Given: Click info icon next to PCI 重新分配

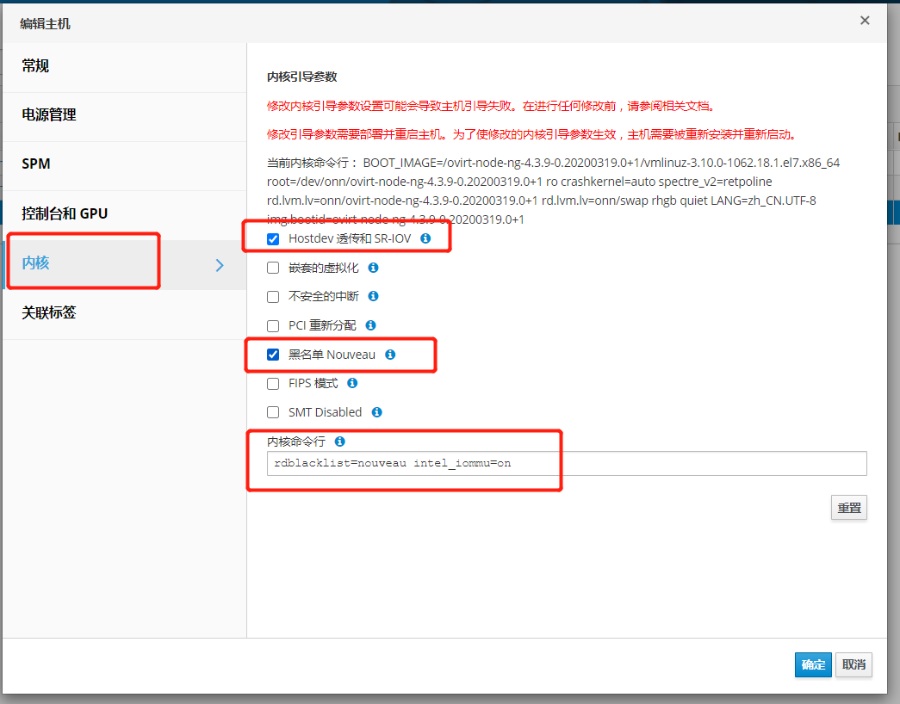Looking at the screenshot, I should pyautogui.click(x=371, y=325).
